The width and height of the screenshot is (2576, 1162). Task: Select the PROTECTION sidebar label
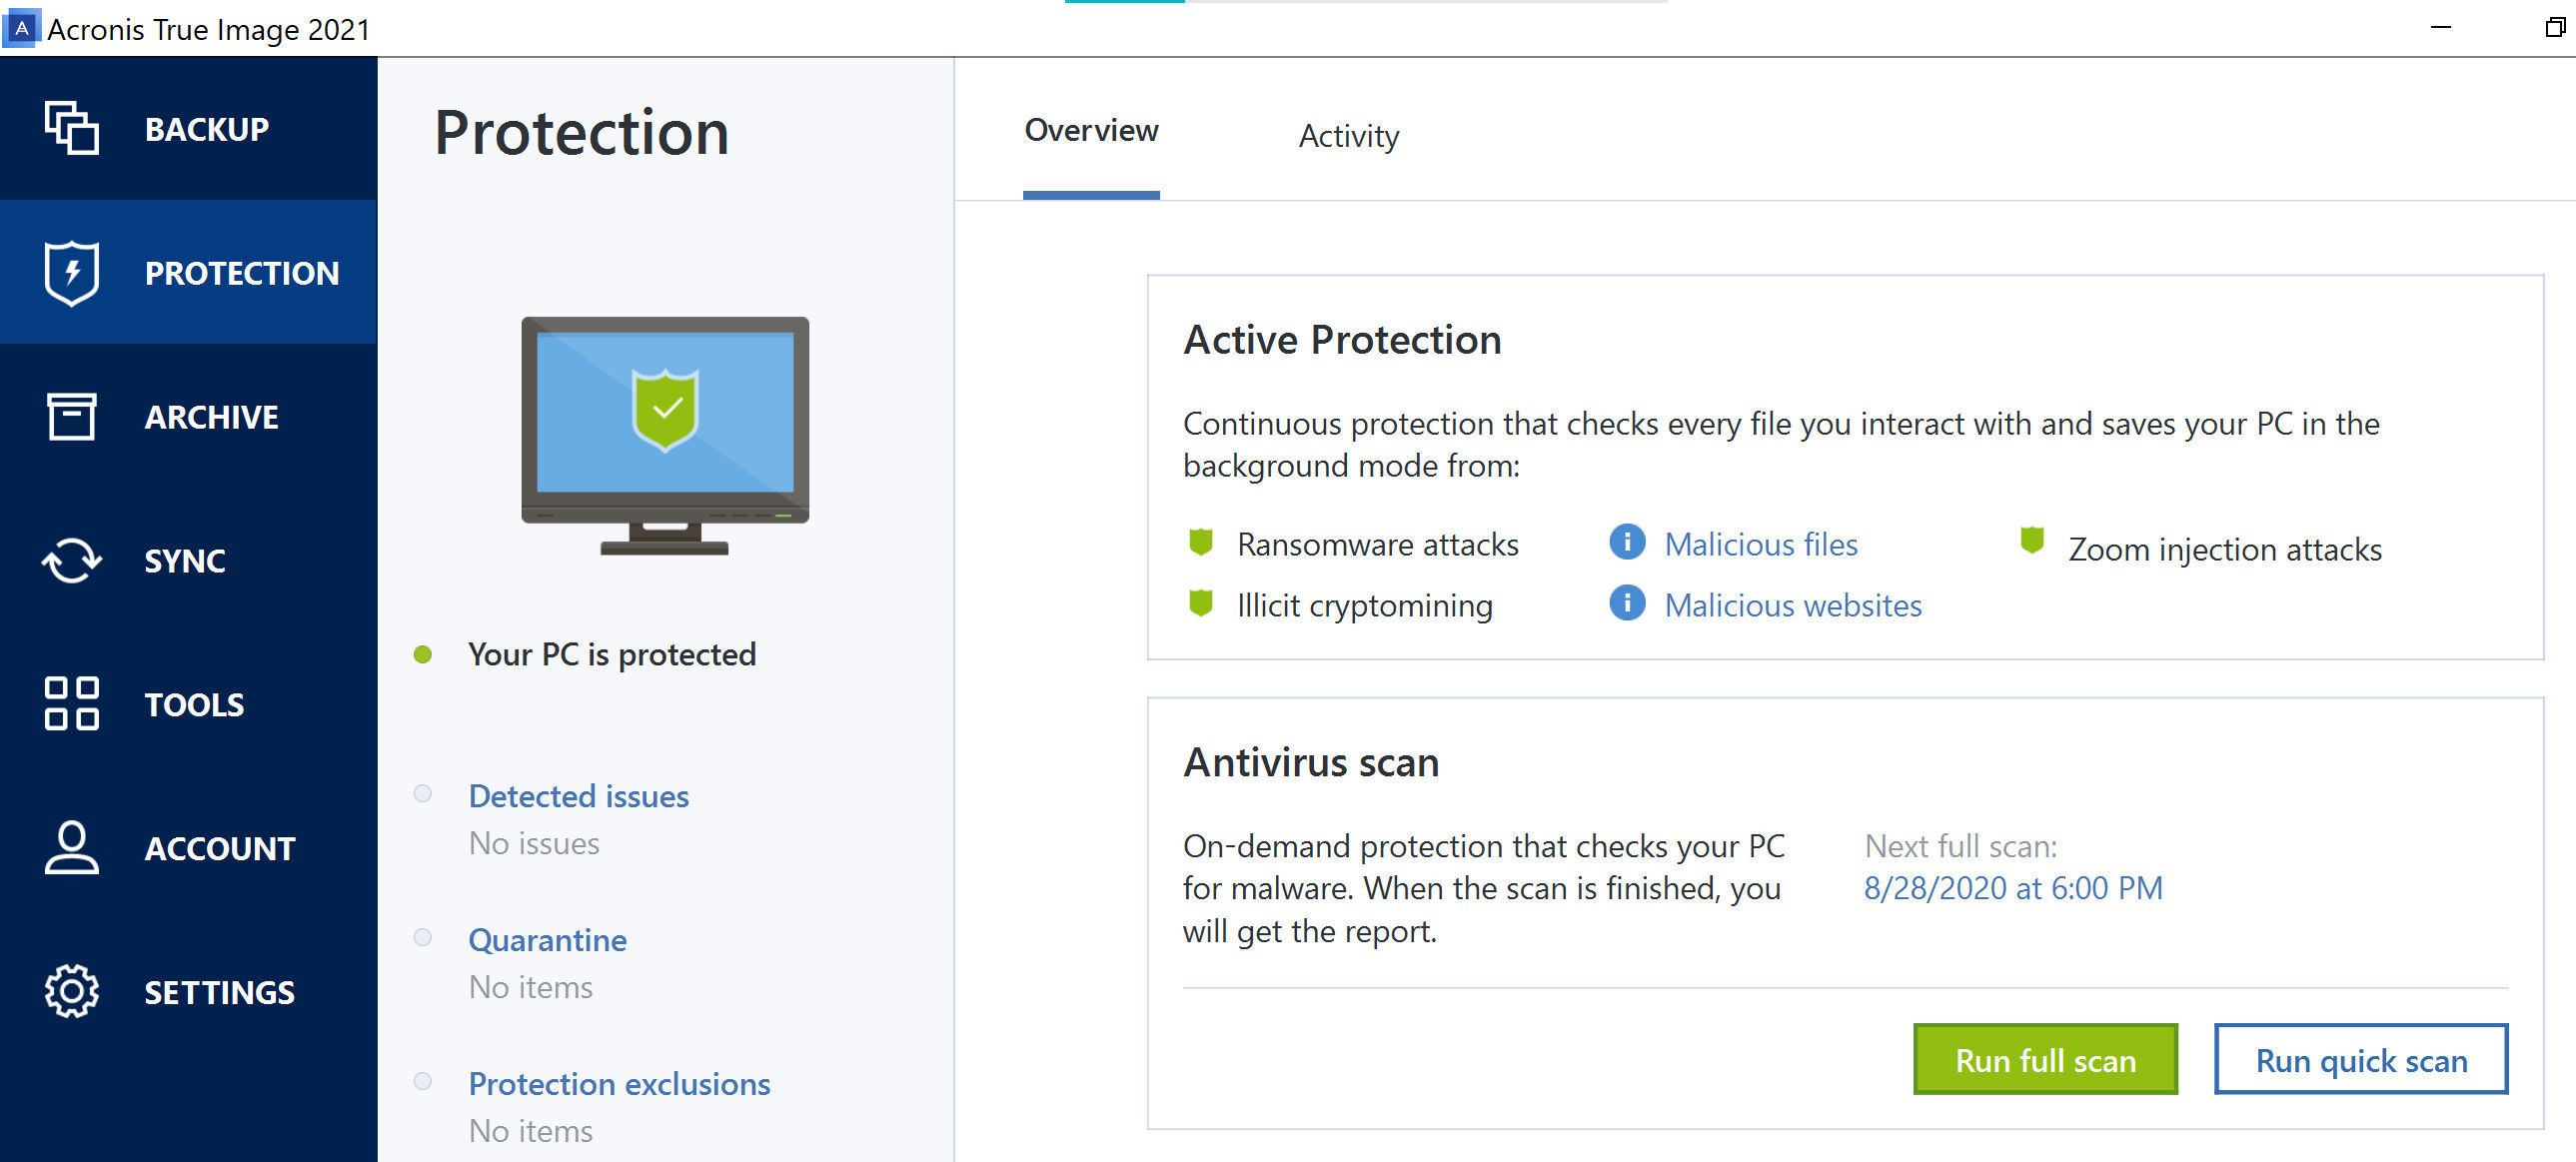click(x=242, y=273)
